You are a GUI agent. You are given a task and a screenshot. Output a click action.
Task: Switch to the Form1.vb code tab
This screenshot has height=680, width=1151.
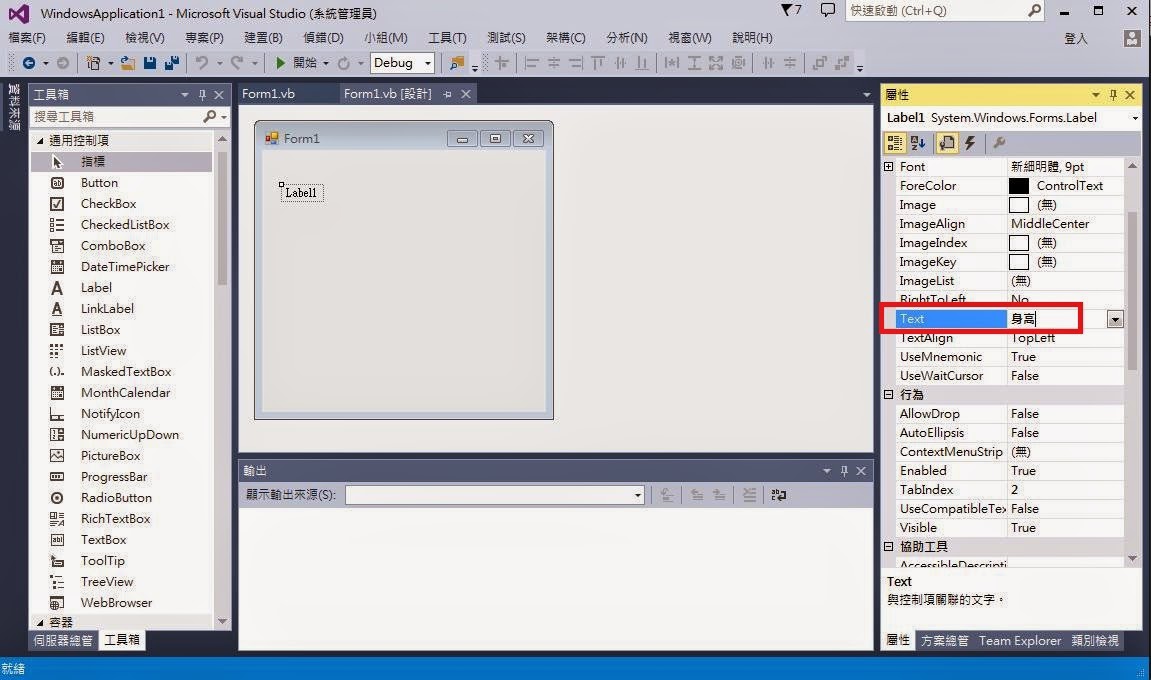[268, 94]
